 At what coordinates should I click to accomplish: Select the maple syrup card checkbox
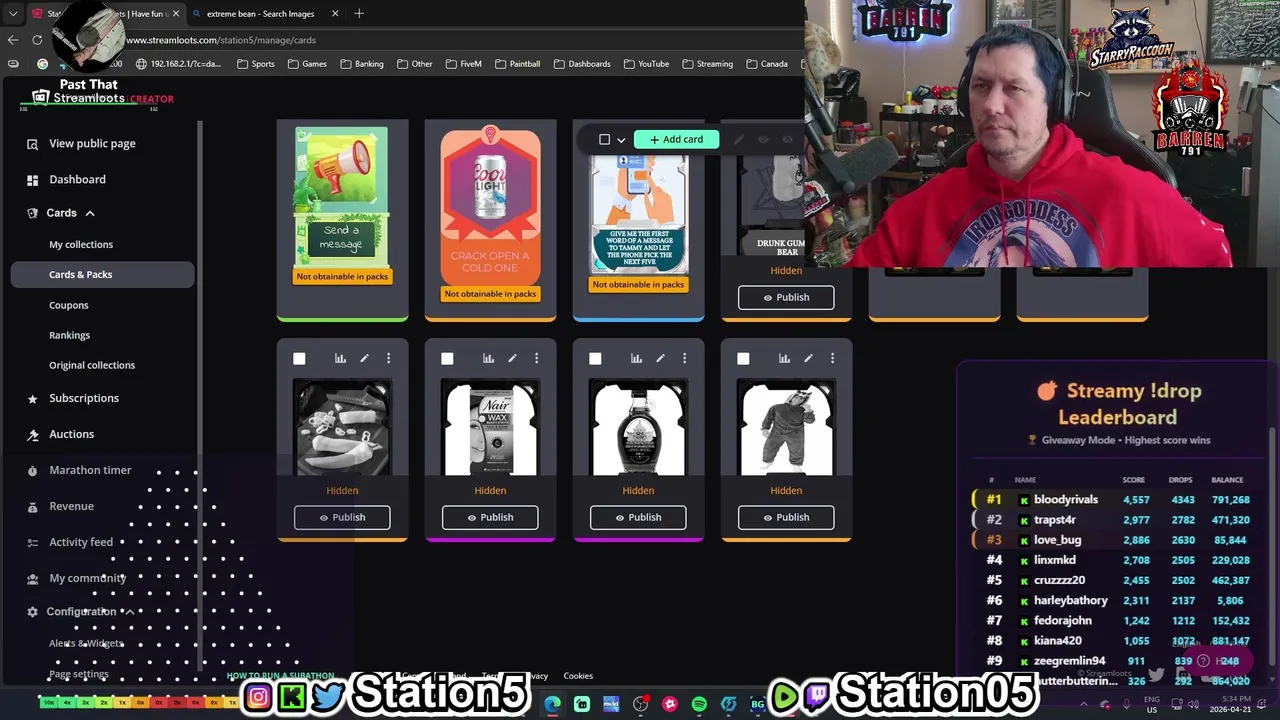coord(595,358)
